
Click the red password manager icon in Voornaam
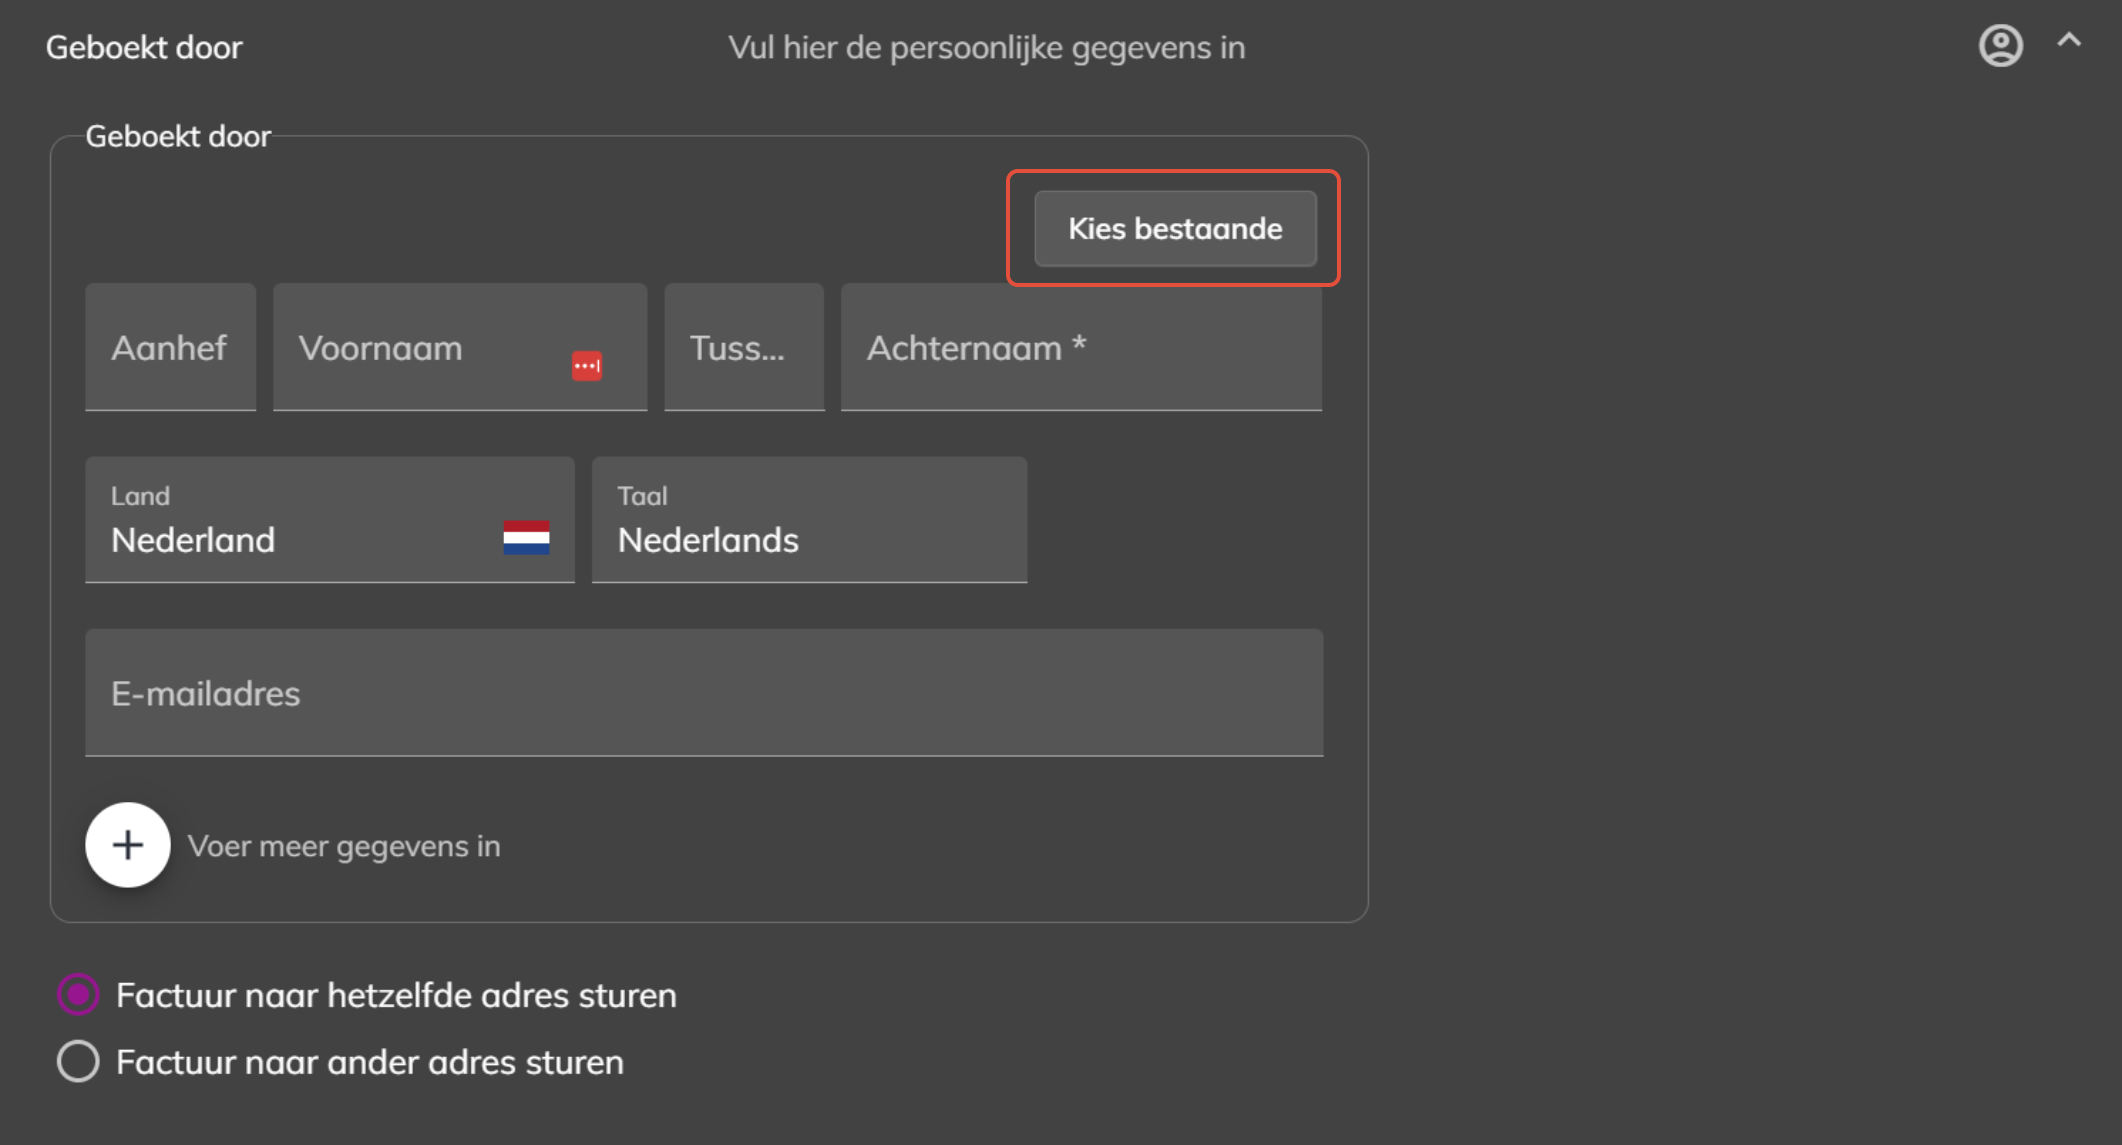587,366
